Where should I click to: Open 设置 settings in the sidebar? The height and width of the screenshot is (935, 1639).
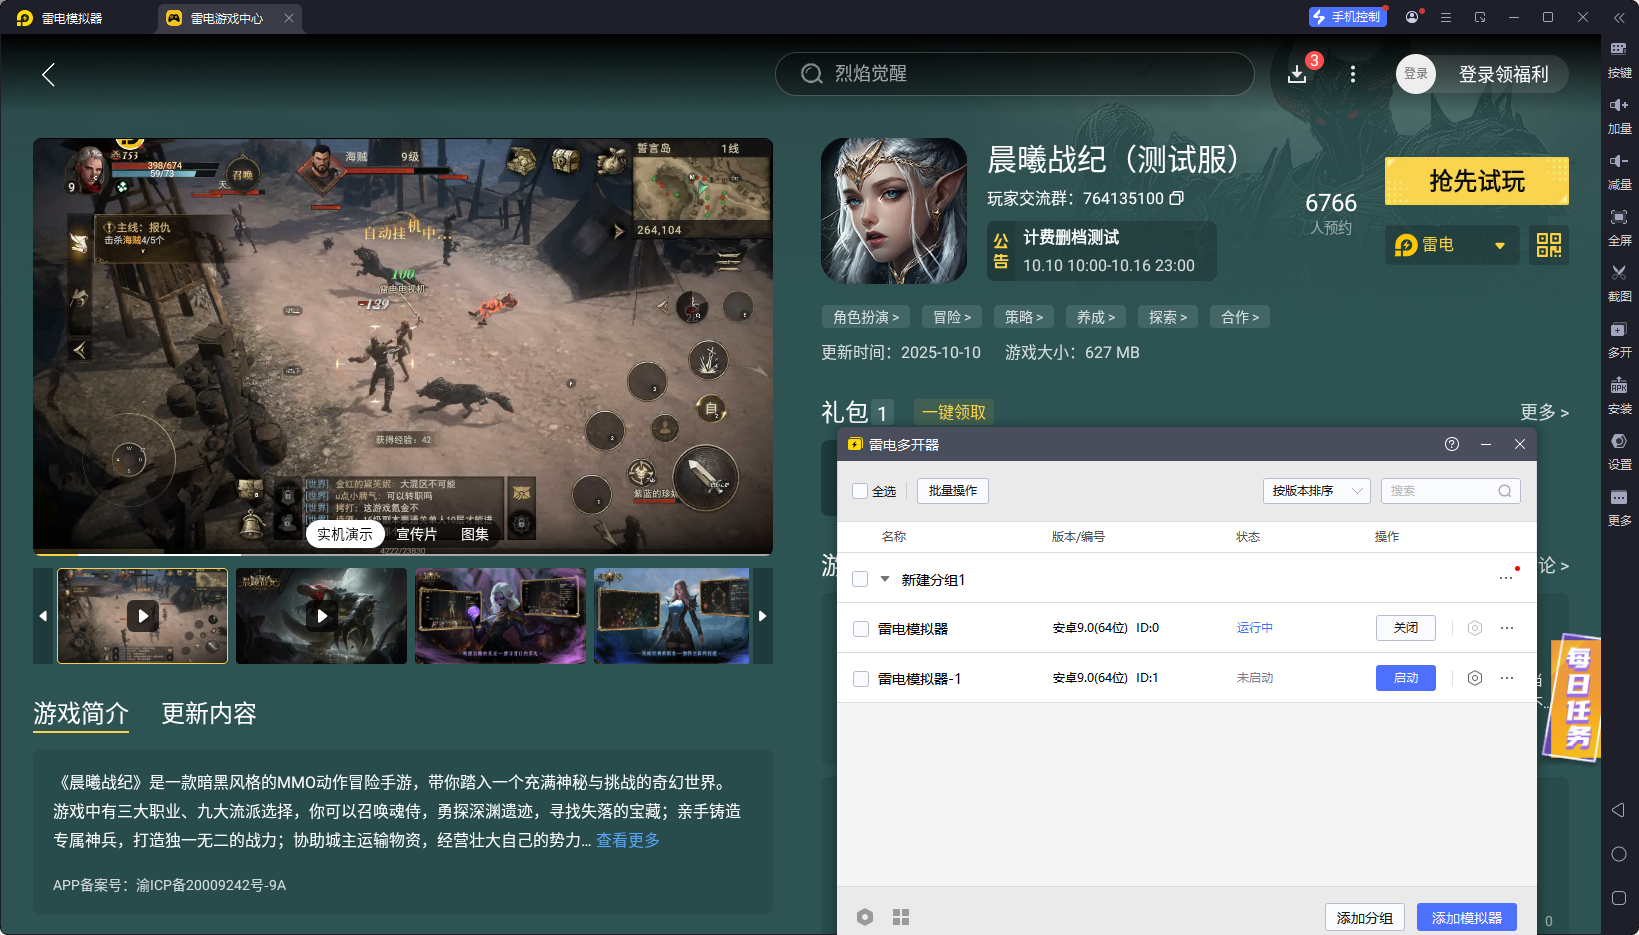click(1619, 451)
